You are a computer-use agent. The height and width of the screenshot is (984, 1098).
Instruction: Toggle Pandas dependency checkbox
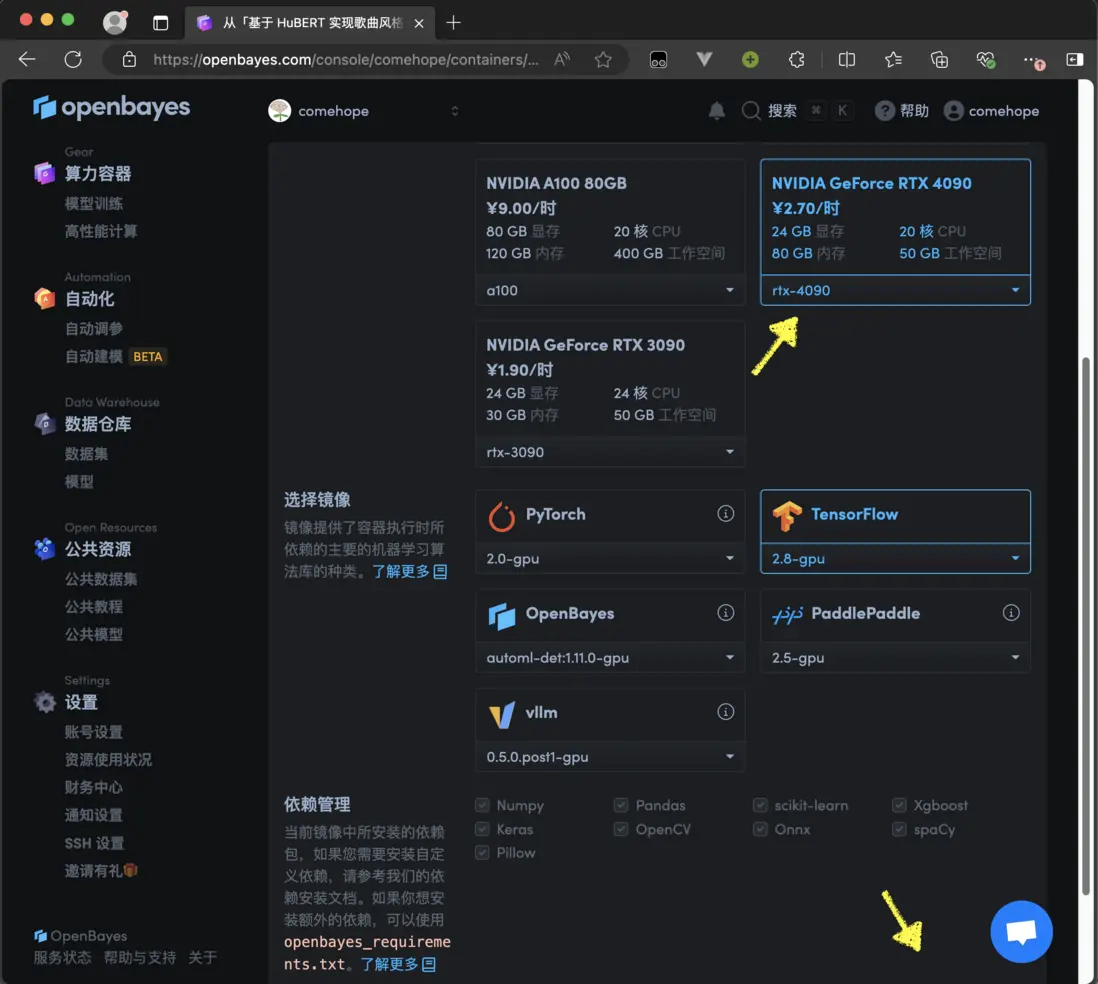click(621, 805)
